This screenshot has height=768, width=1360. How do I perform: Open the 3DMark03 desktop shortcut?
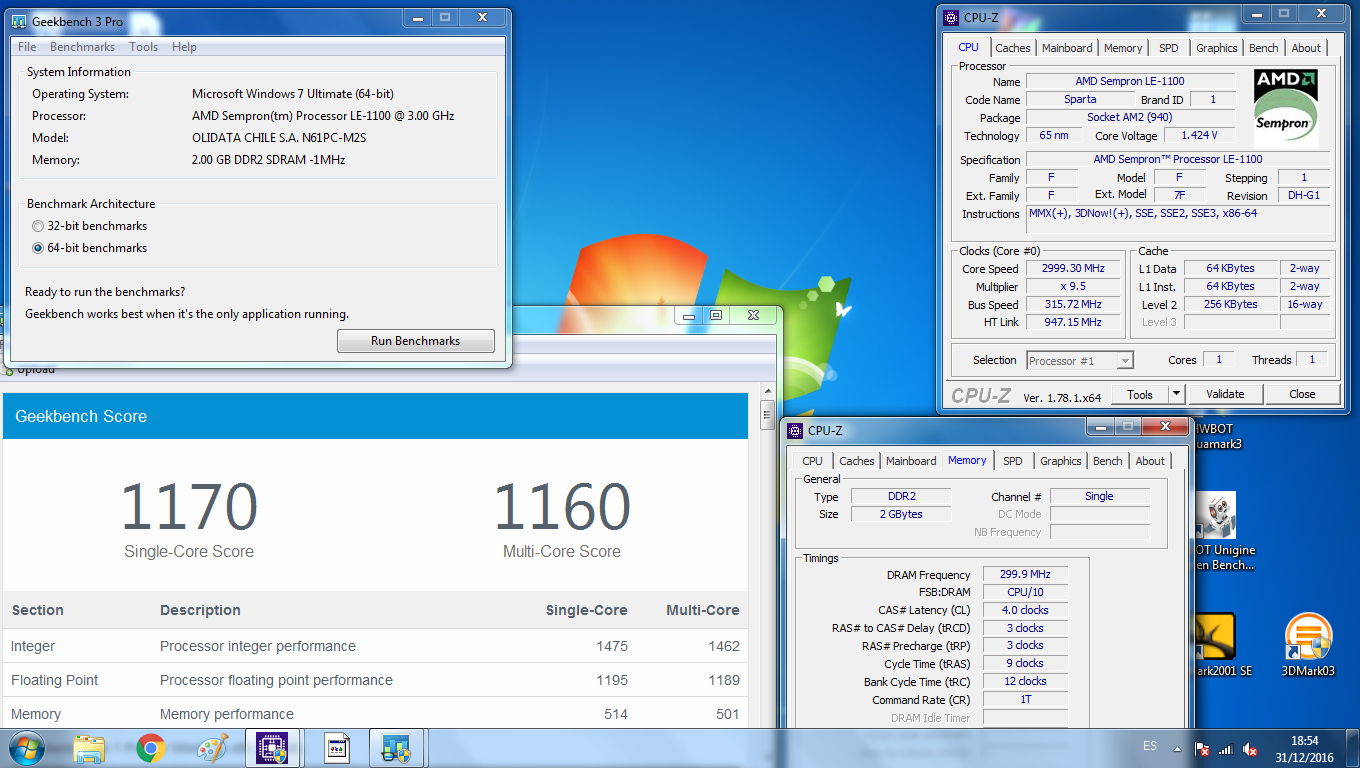[1308, 645]
